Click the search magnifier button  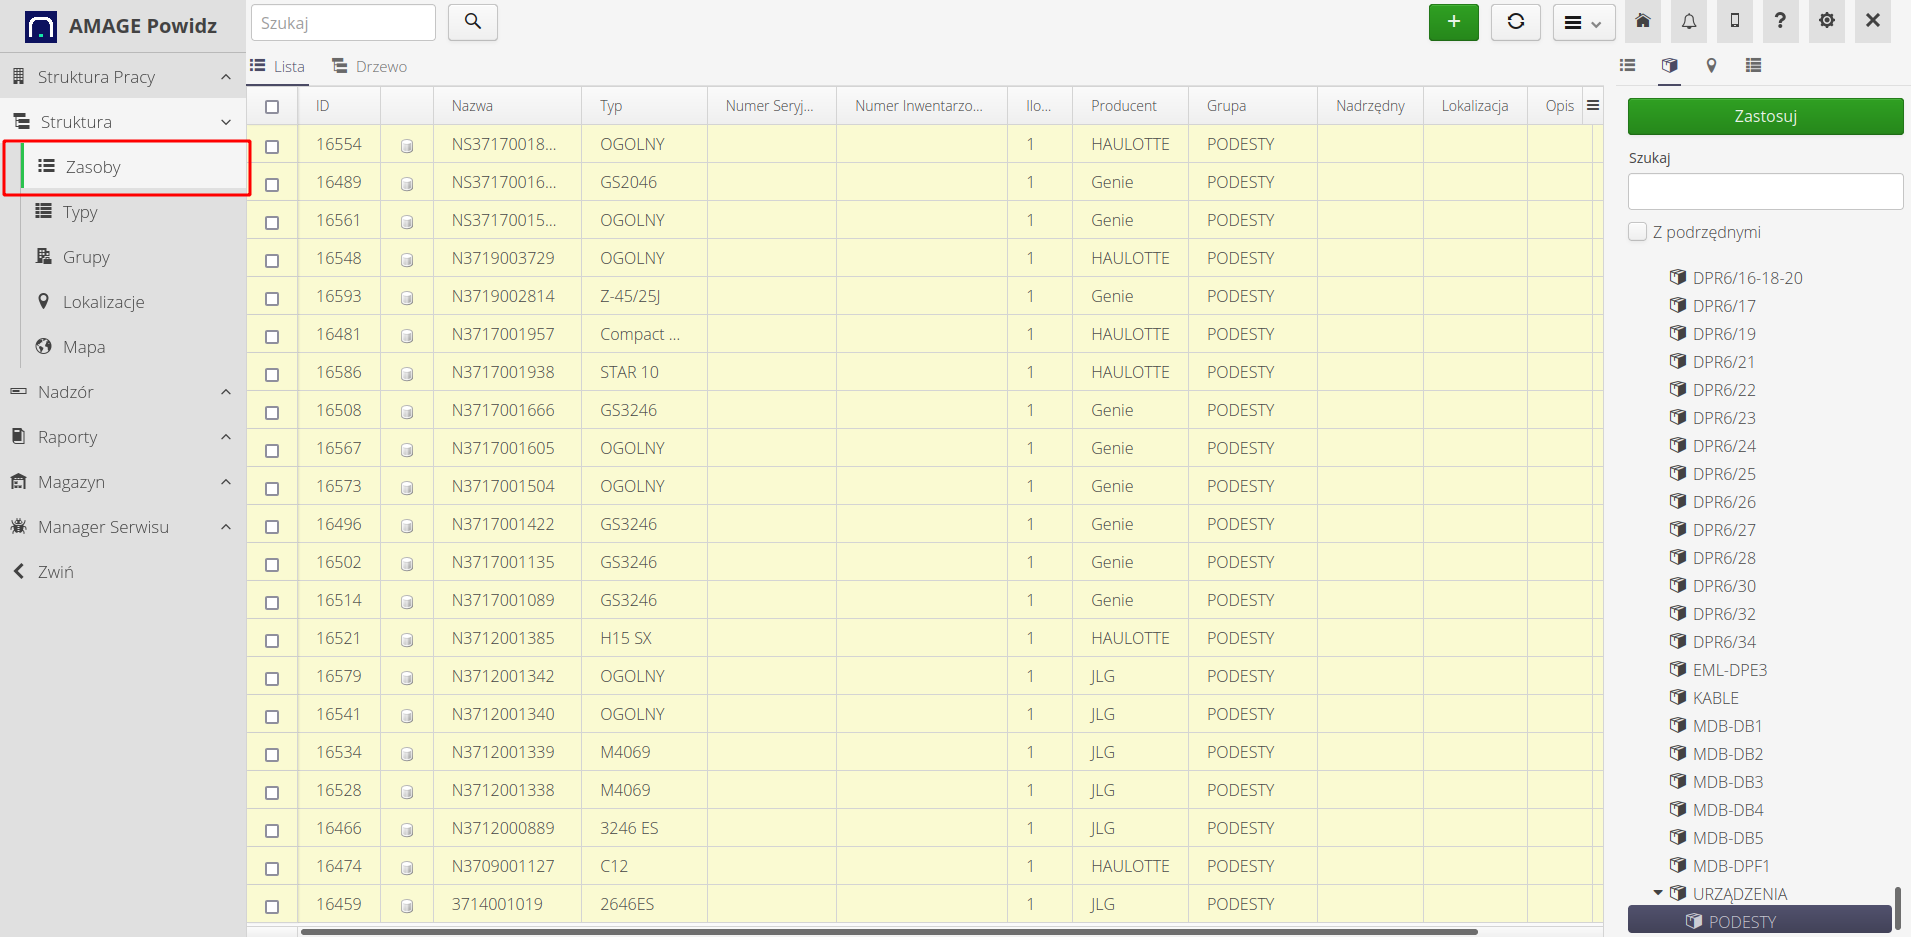coord(473,22)
